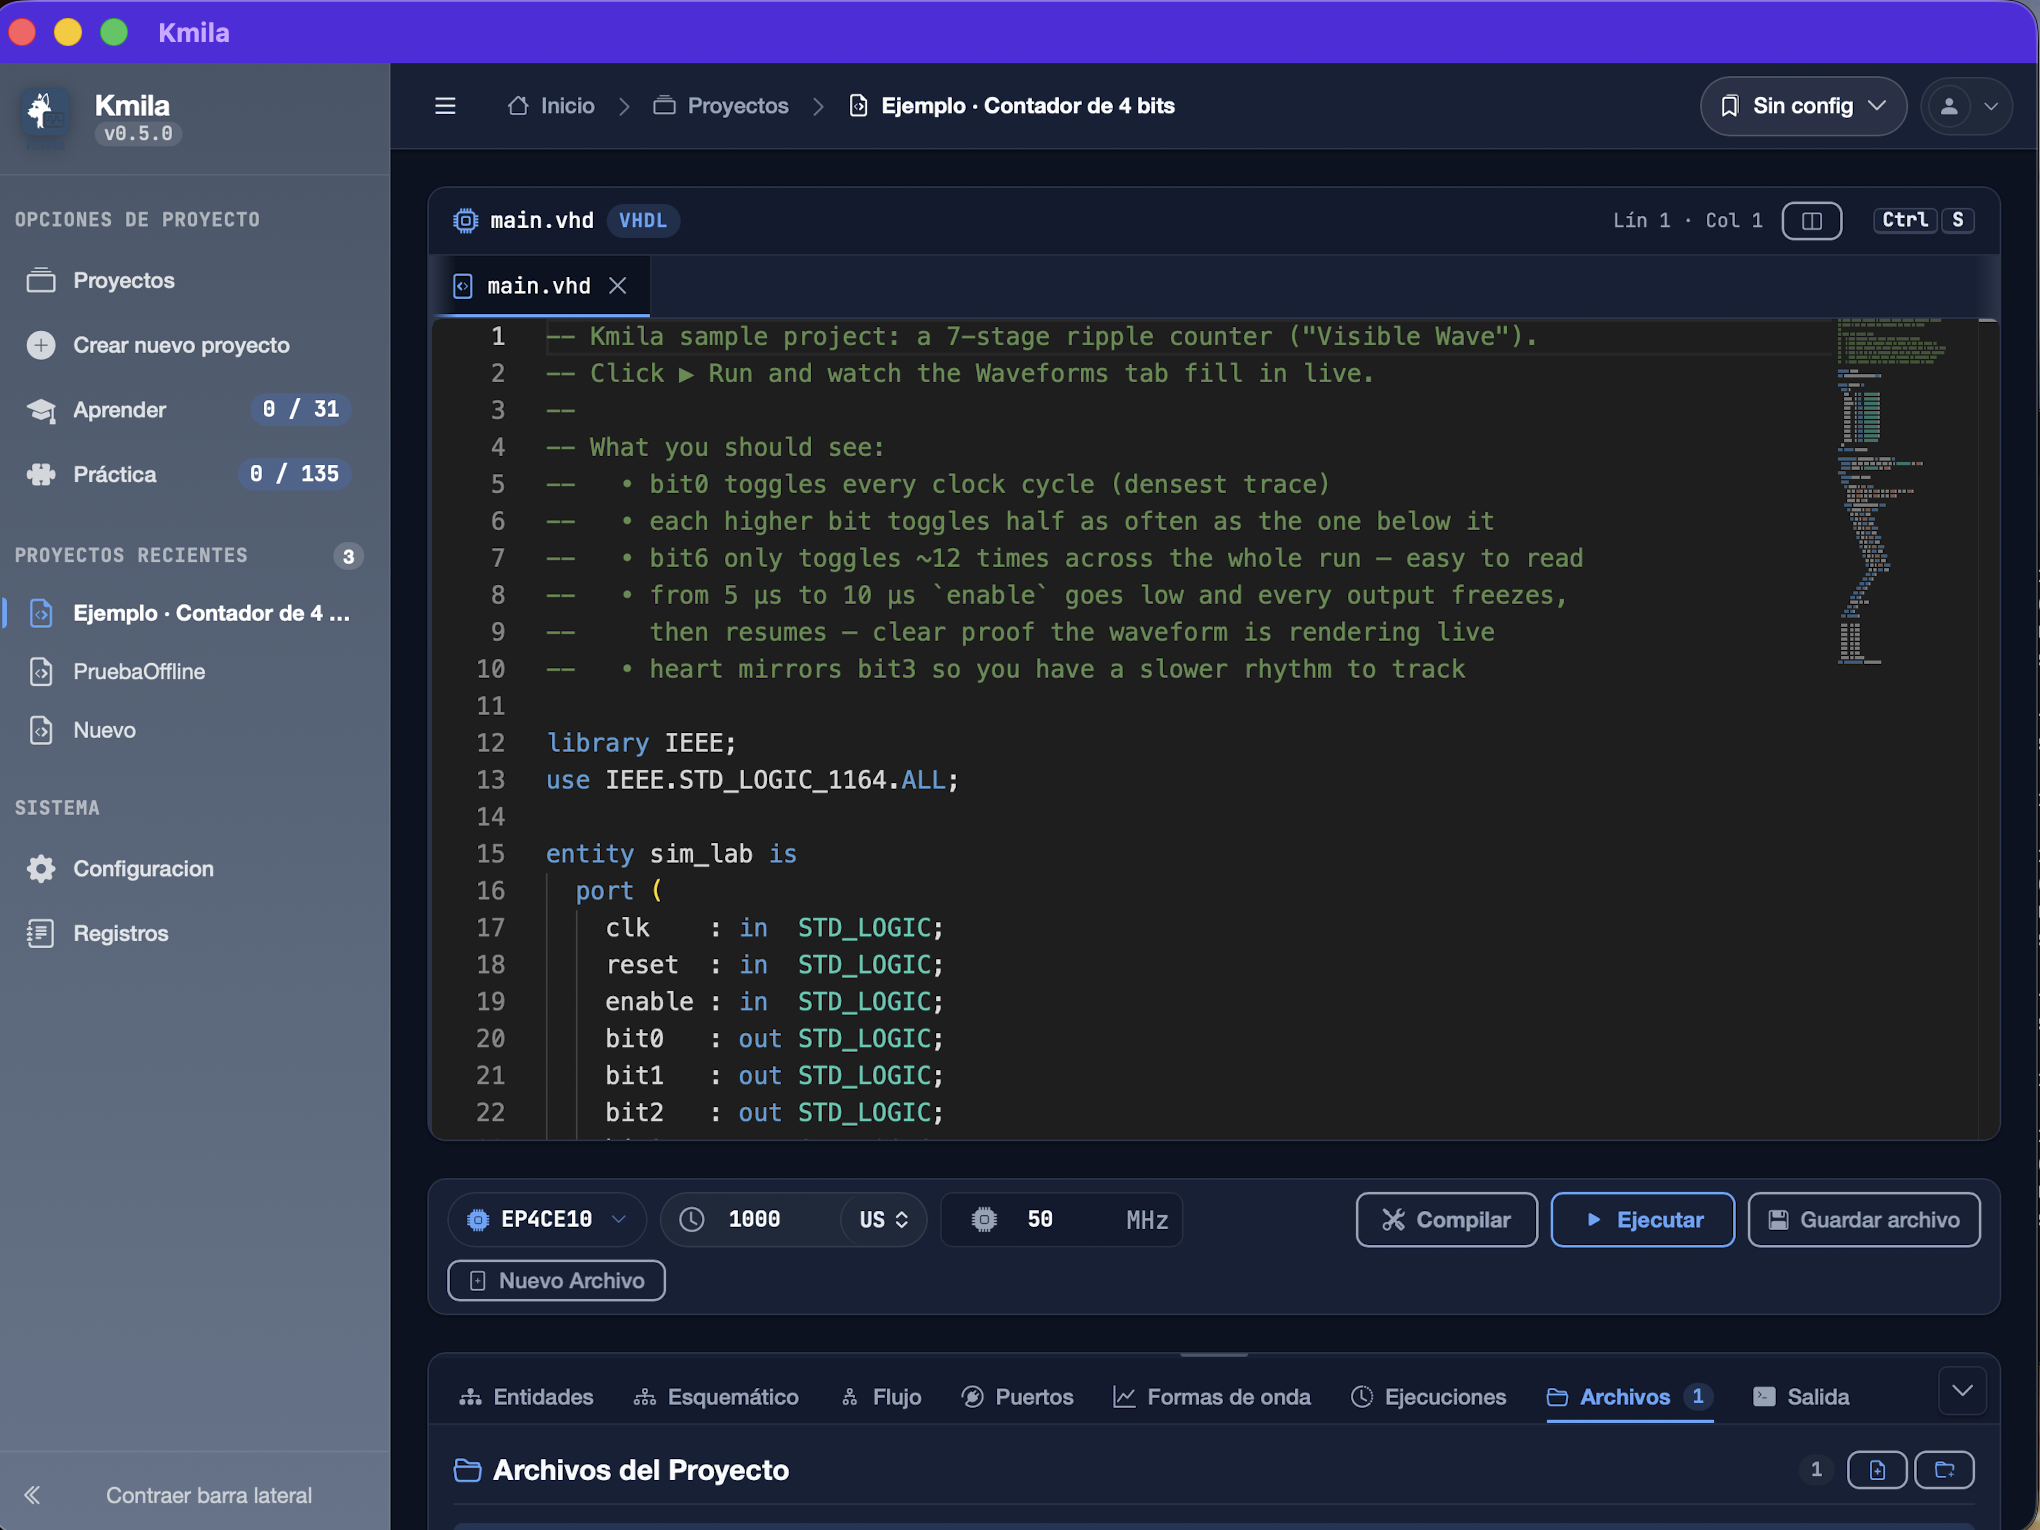Collapse the bottom panel chevron
Viewport: 2040px width, 1530px height.
click(x=1962, y=1391)
